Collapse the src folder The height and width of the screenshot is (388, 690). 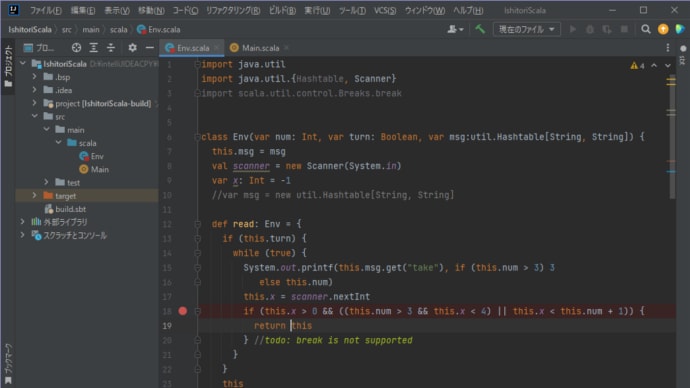click(35, 116)
